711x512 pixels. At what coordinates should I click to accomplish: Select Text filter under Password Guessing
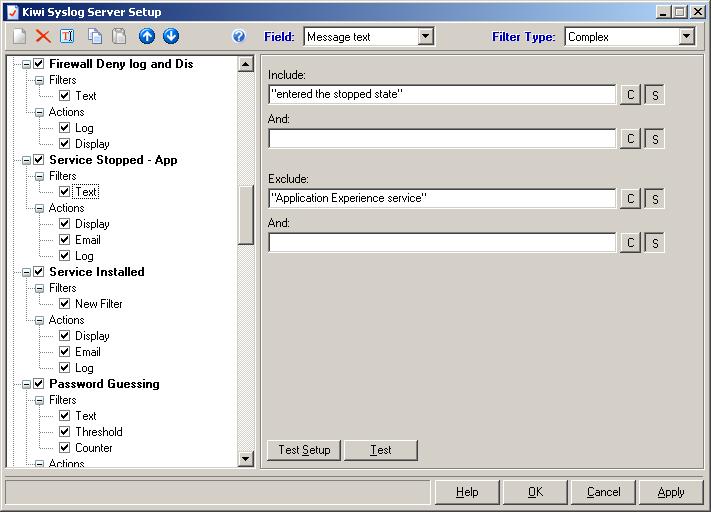pos(86,416)
